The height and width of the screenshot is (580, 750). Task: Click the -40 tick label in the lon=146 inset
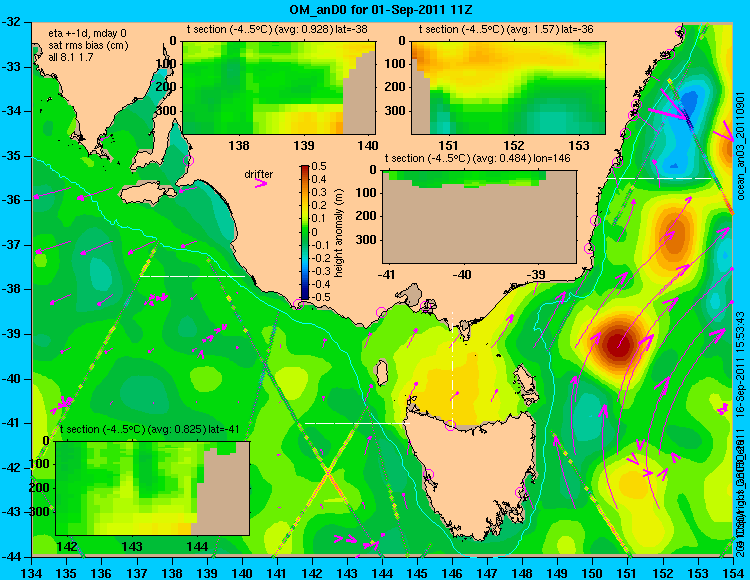click(x=463, y=274)
